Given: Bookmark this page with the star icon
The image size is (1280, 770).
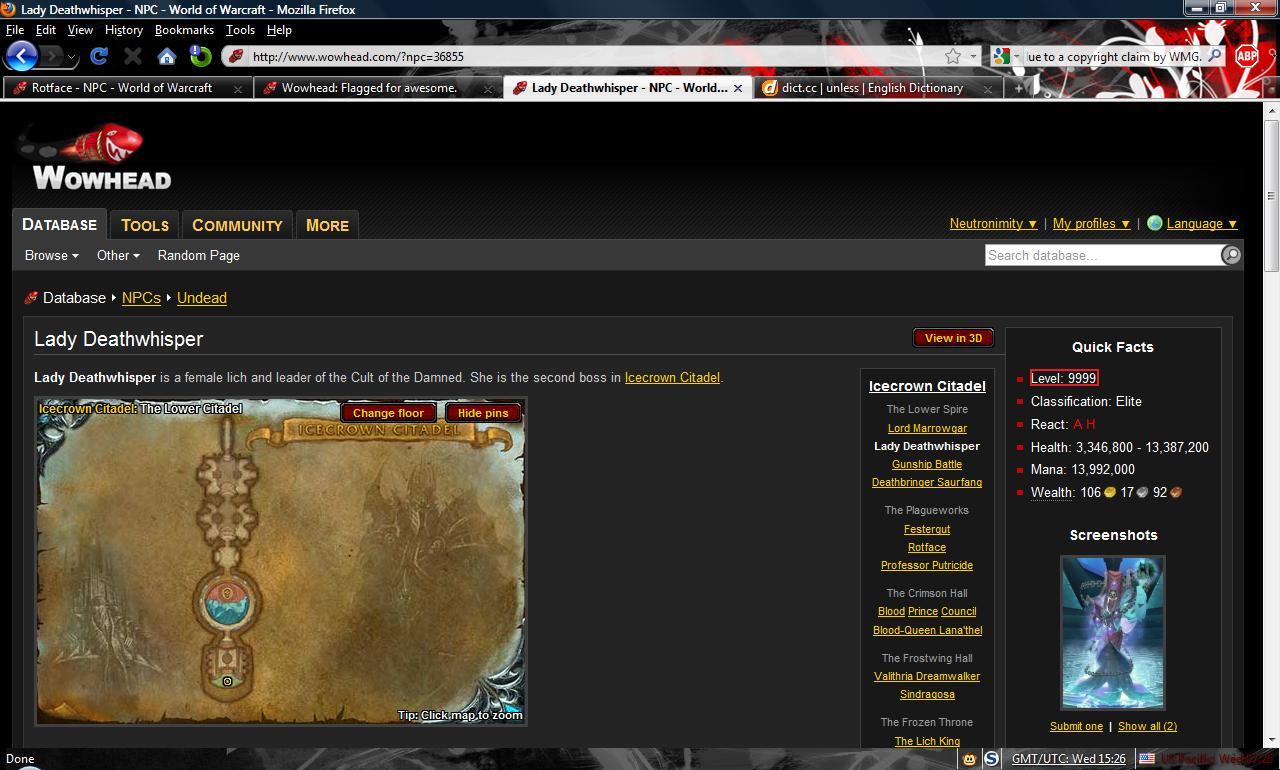Looking at the screenshot, I should (x=953, y=56).
